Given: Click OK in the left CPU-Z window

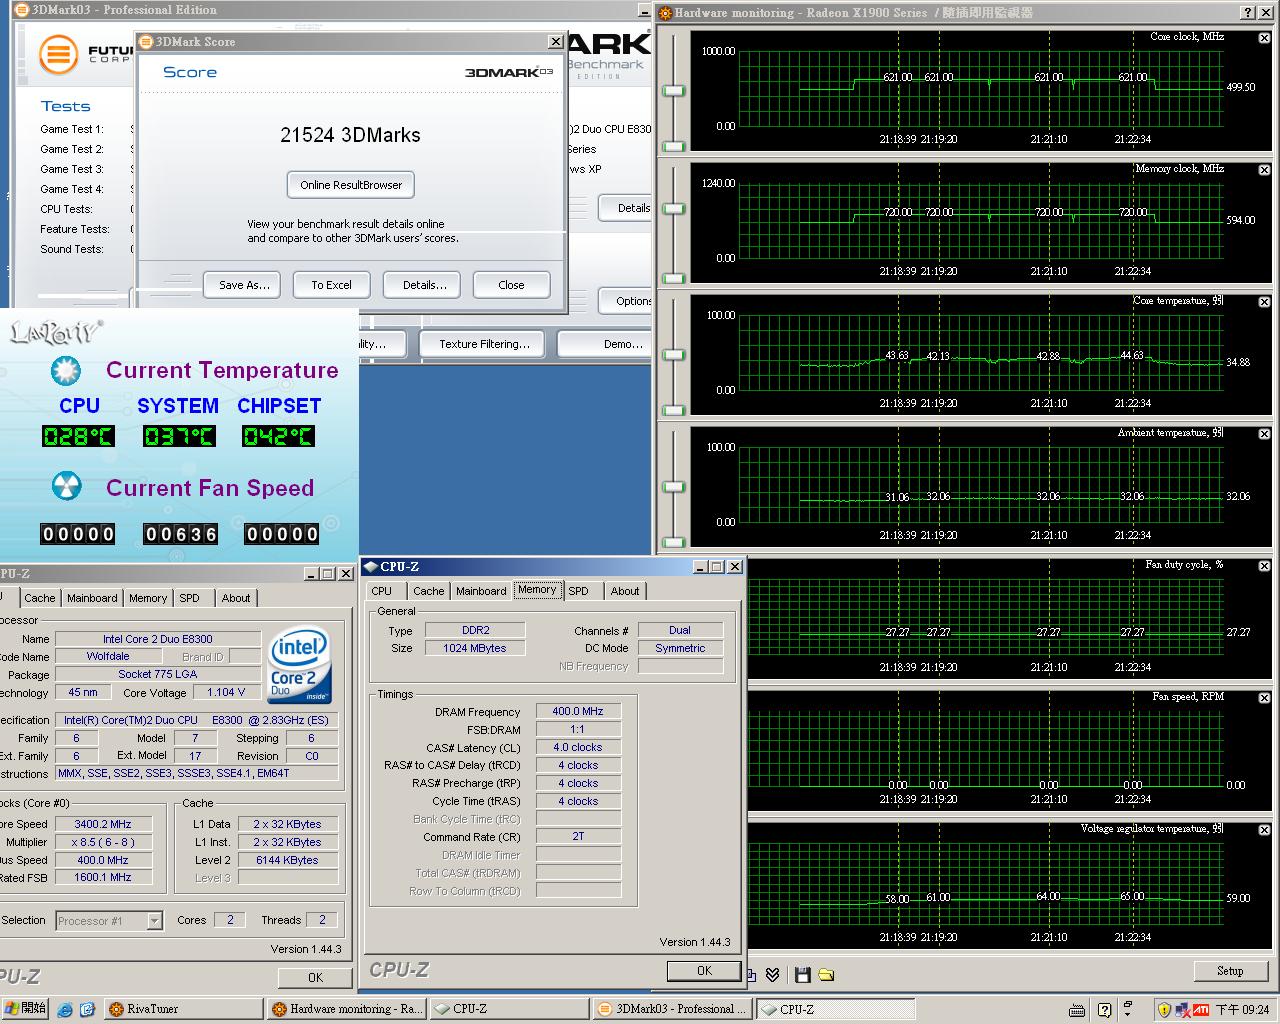Looking at the screenshot, I should click(315, 978).
